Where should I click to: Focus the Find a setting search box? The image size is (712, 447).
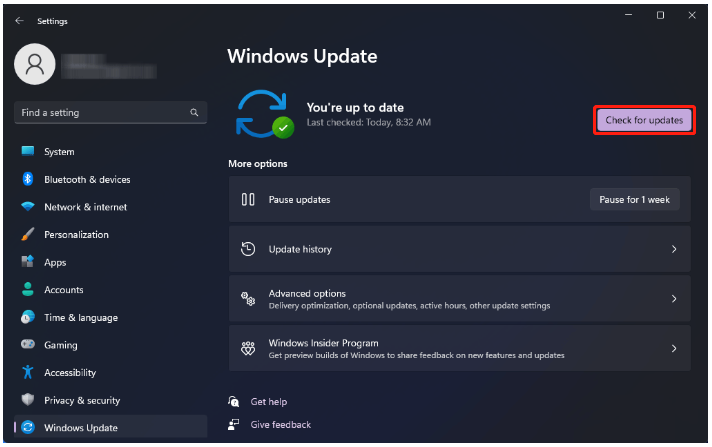tap(111, 112)
